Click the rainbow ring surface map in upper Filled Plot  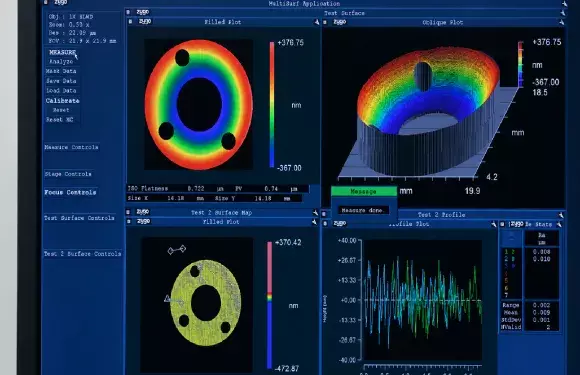(x=199, y=105)
